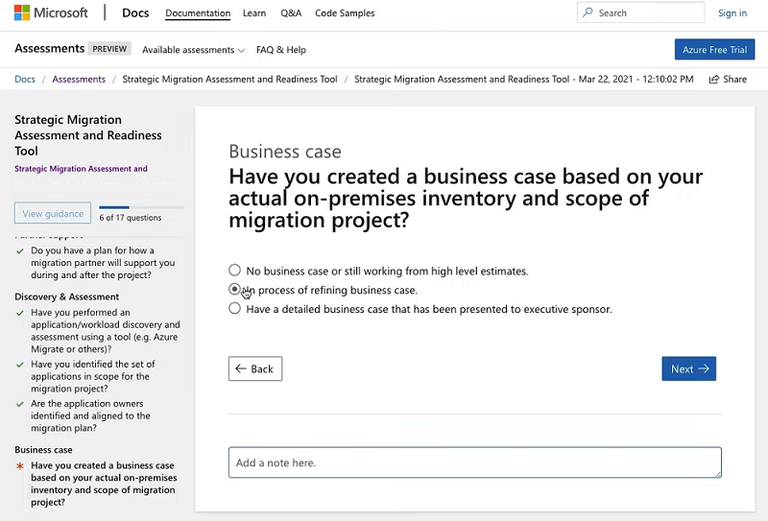Click the Microsoft logo icon
This screenshot has width=768, height=521.
(22, 13)
